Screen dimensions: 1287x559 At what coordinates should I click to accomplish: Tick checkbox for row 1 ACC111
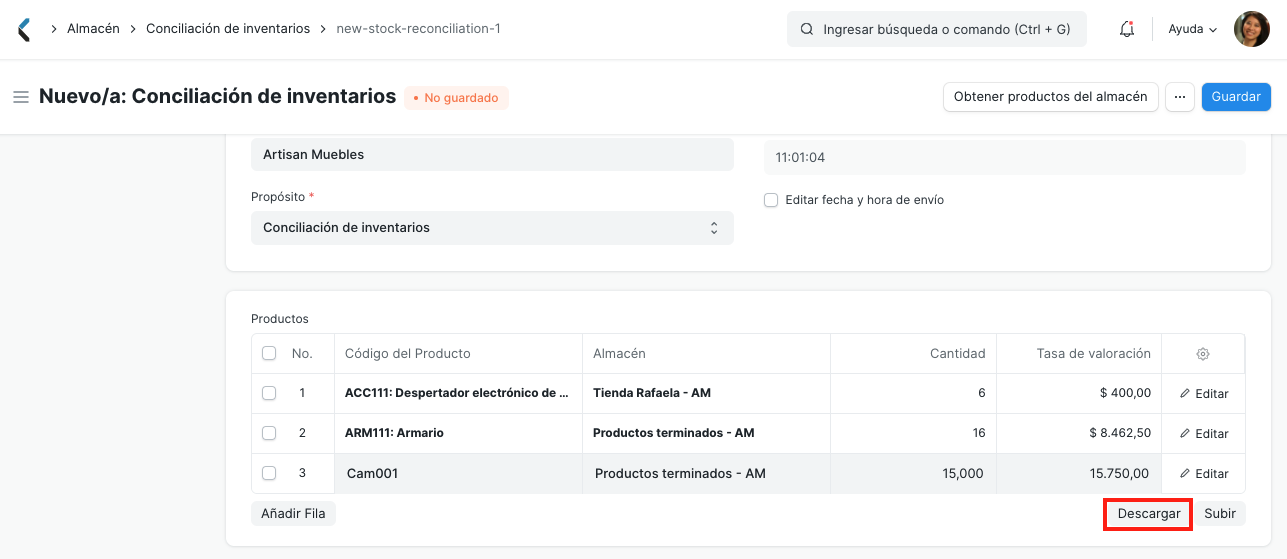pyautogui.click(x=269, y=393)
